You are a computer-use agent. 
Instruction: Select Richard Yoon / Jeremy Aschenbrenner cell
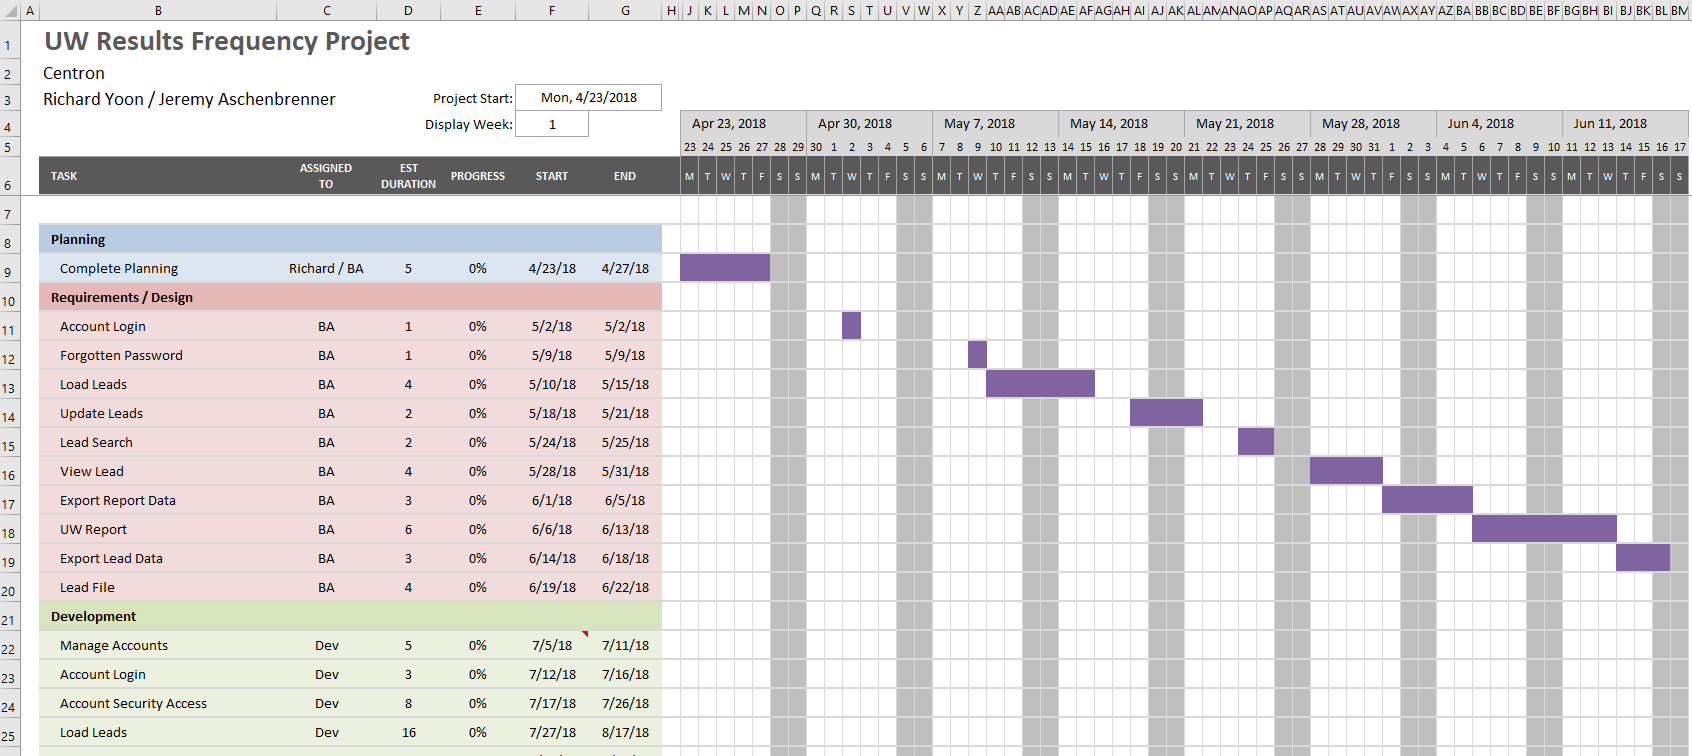(189, 99)
